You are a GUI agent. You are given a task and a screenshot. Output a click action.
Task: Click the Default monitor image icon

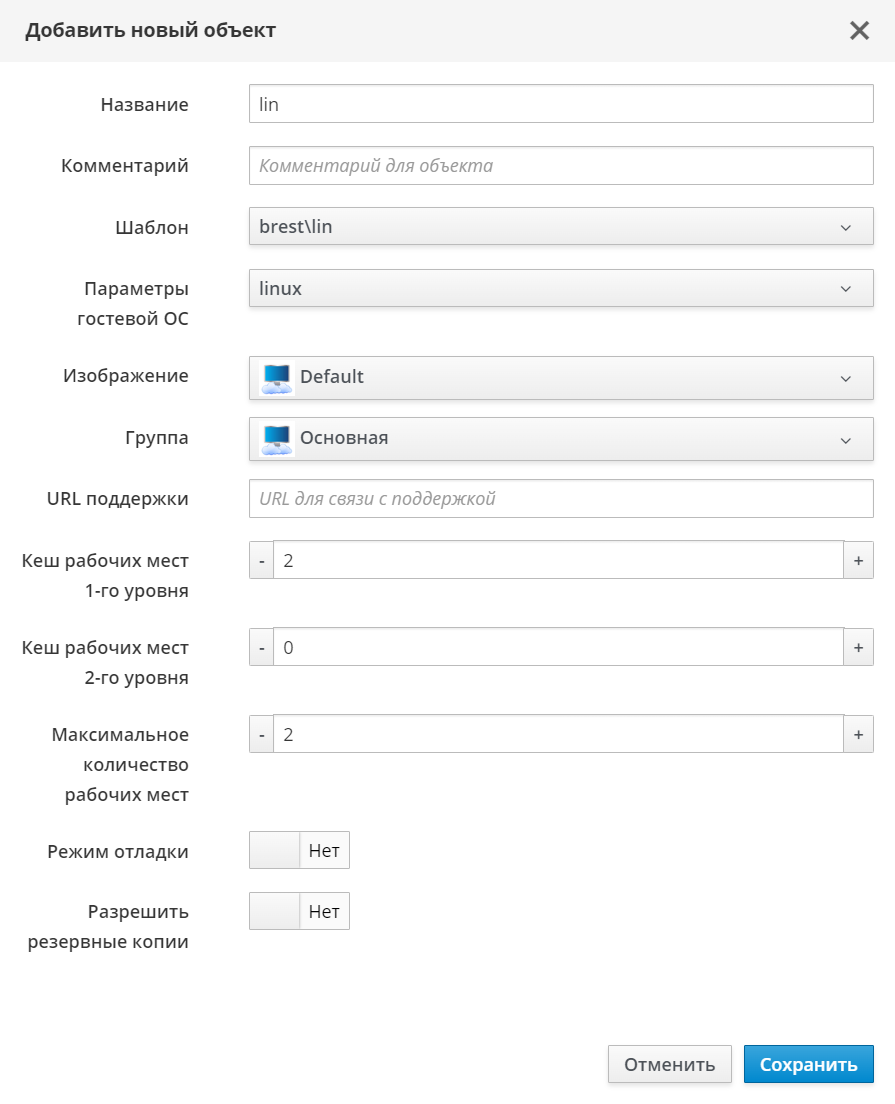pos(277,378)
